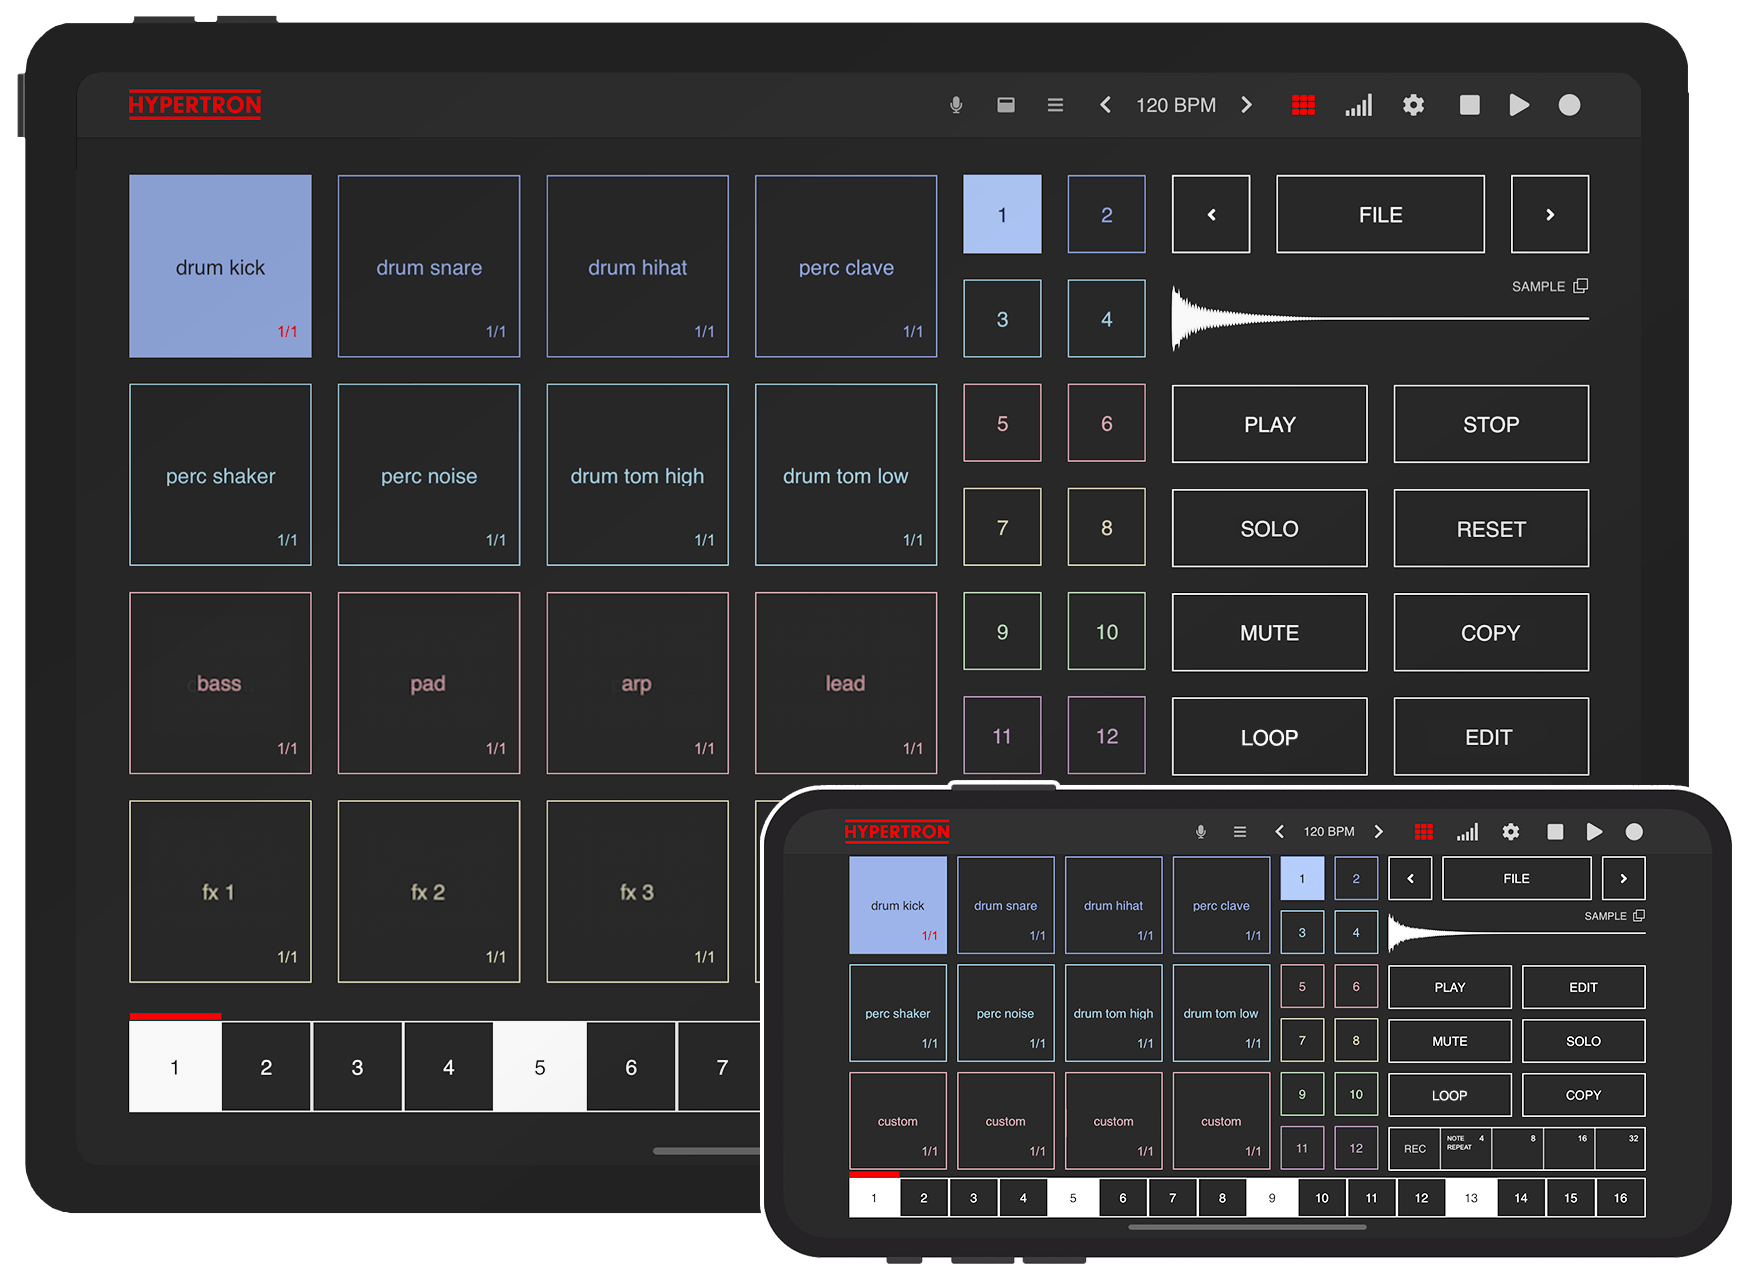1750x1280 pixels.
Task: Set note repeat to 32 on phone
Action: (1620, 1149)
